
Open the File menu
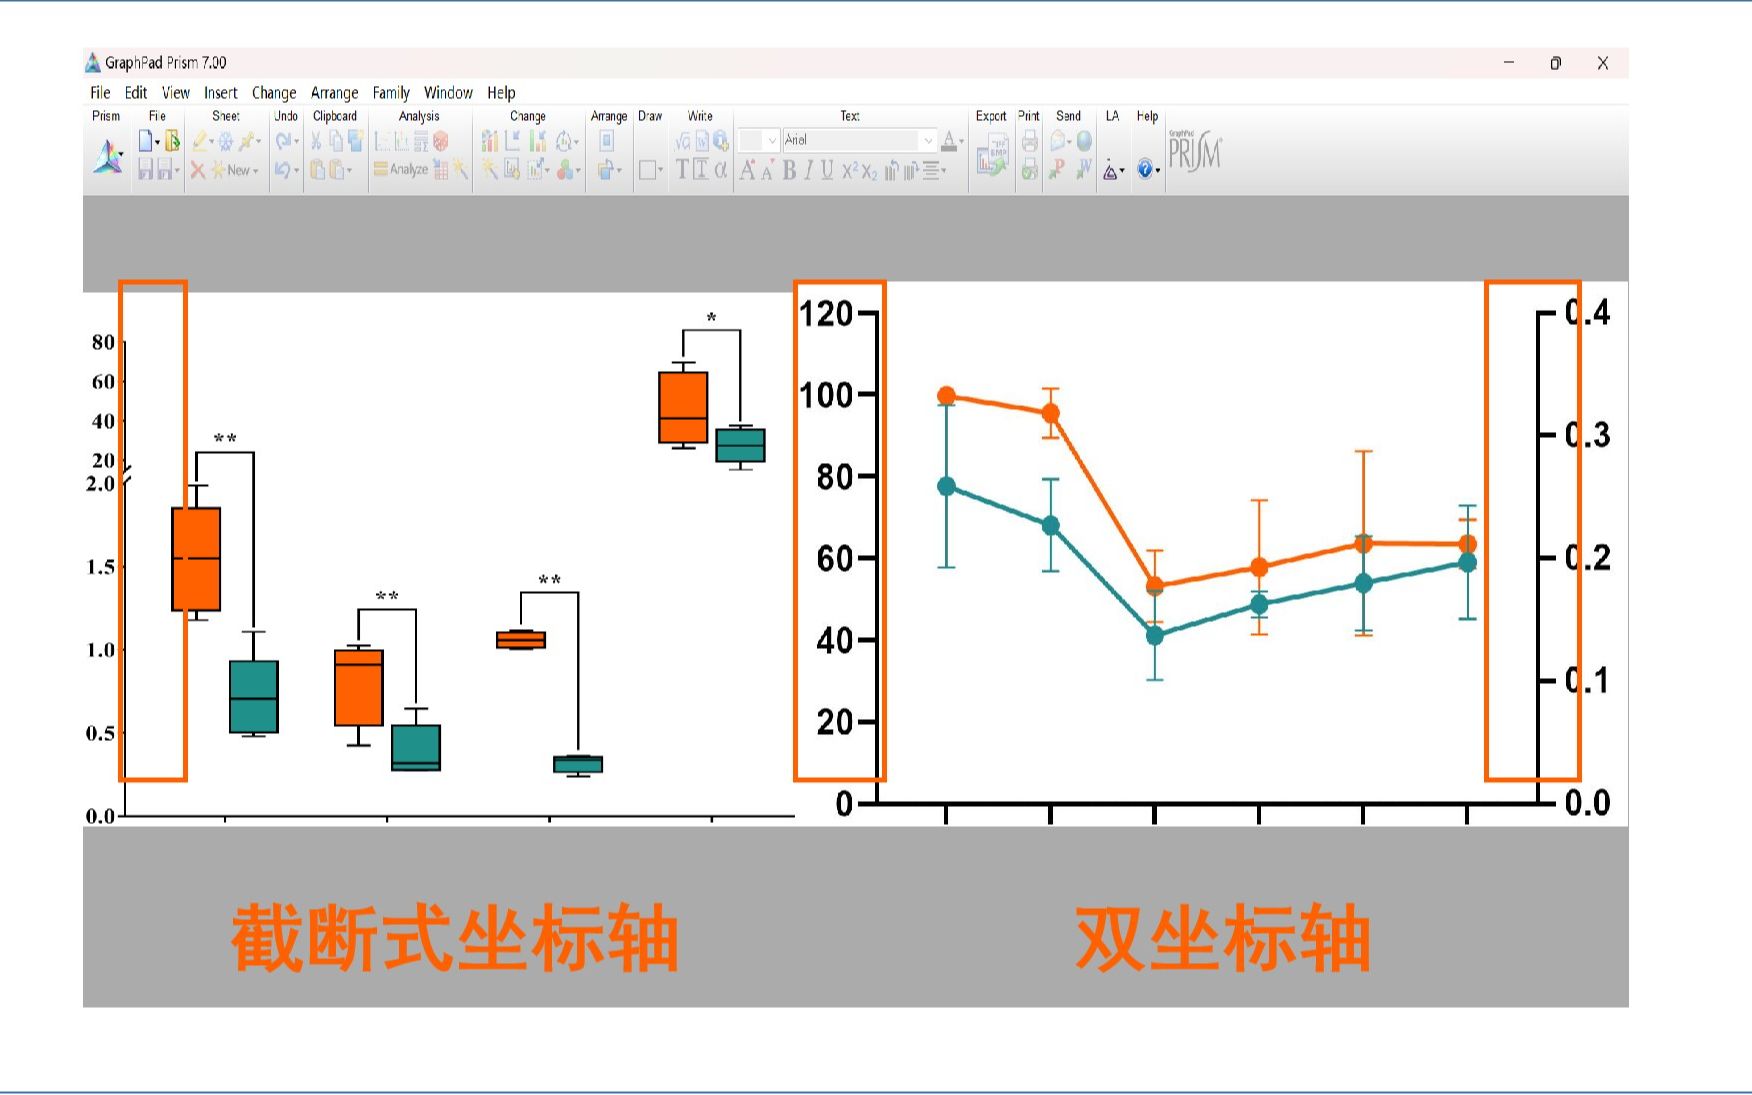[100, 93]
